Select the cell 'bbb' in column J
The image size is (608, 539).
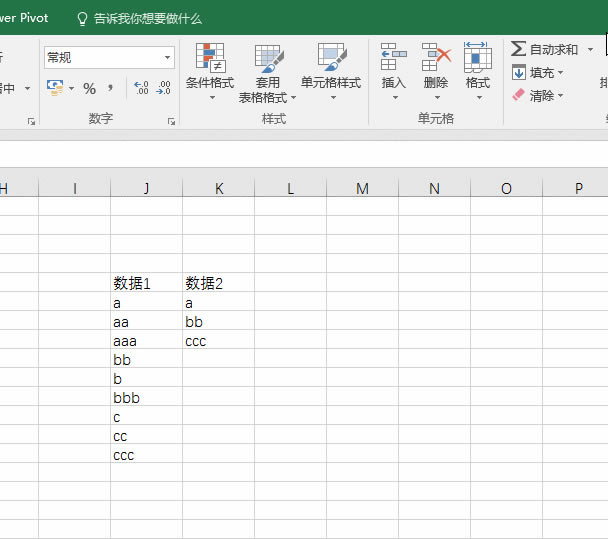point(147,396)
